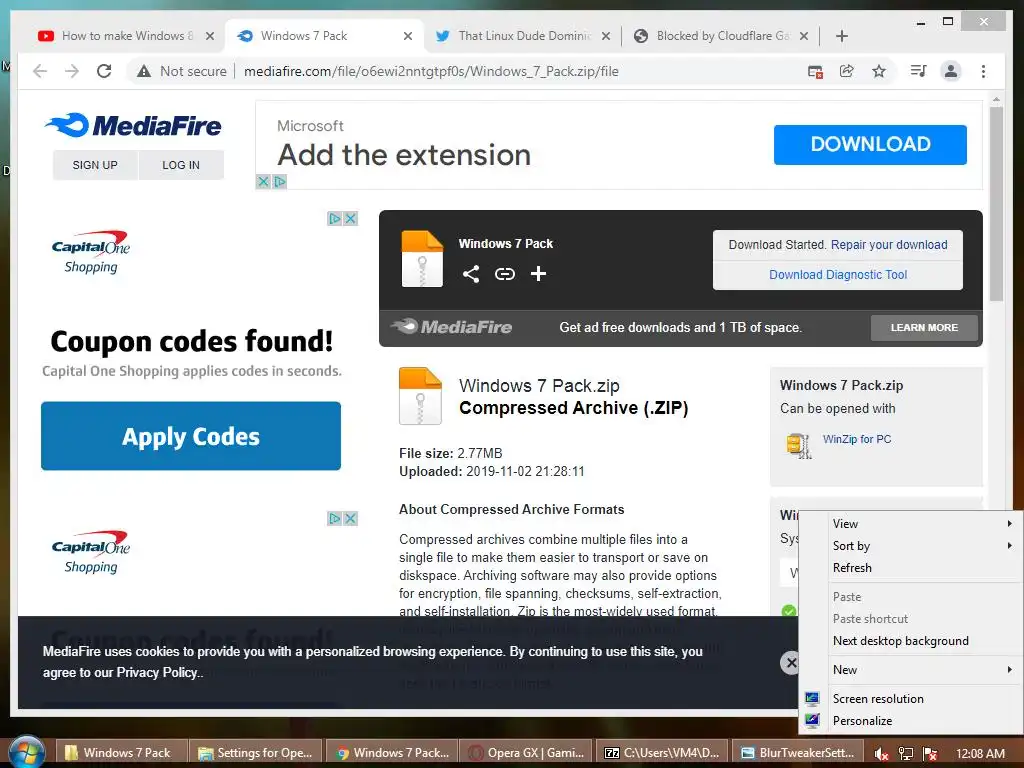The image size is (1024, 768).
Task: Click Repair your download link
Action: click(889, 245)
